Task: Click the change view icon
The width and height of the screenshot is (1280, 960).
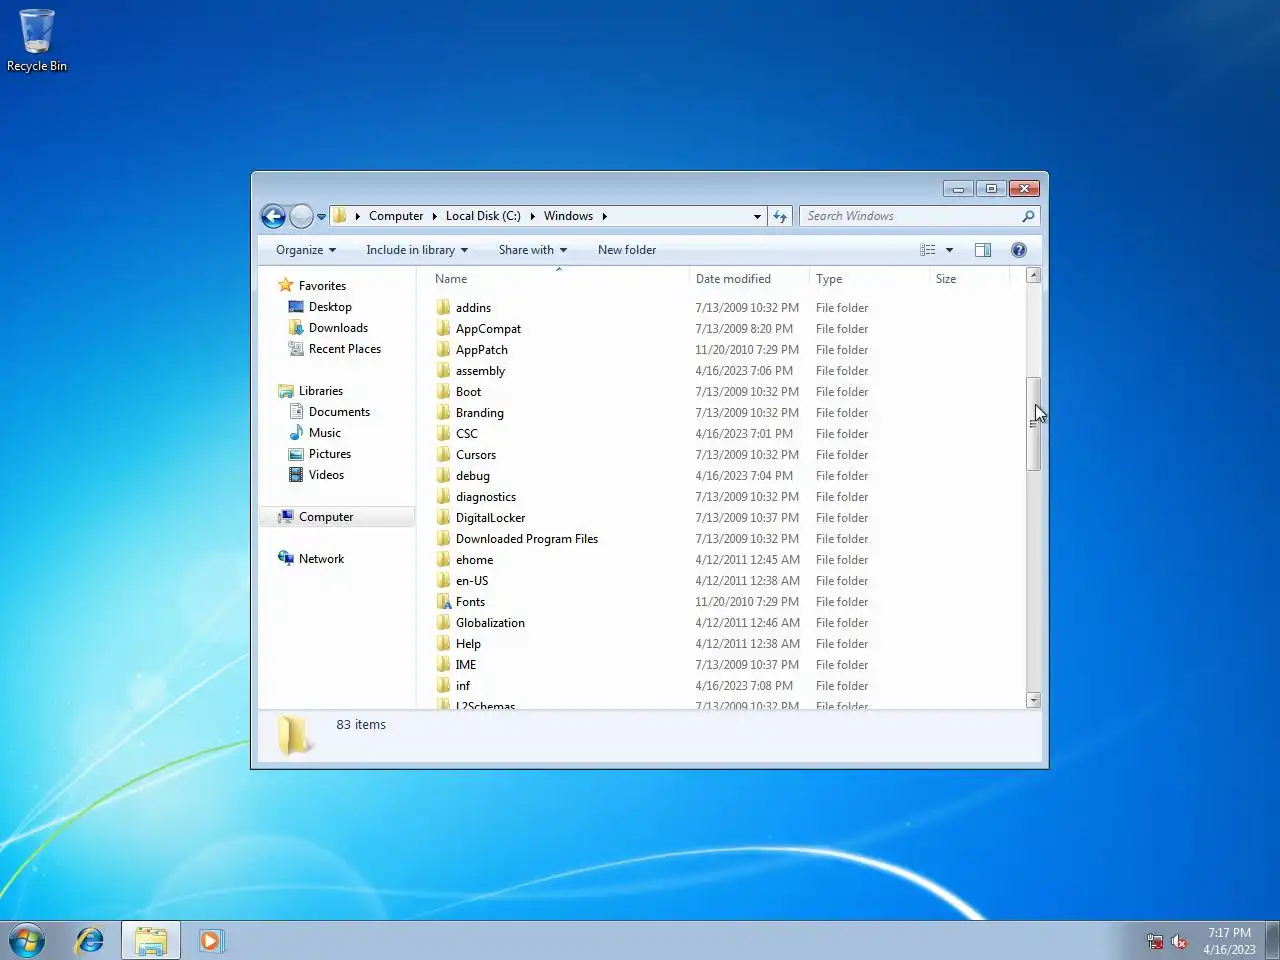Action: point(928,250)
